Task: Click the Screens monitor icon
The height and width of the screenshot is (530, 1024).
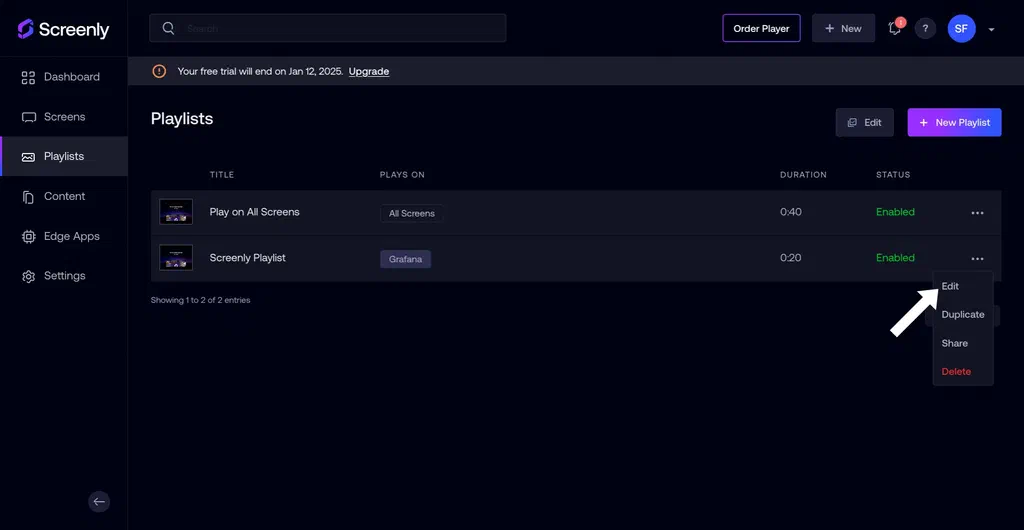Action: pos(28,117)
